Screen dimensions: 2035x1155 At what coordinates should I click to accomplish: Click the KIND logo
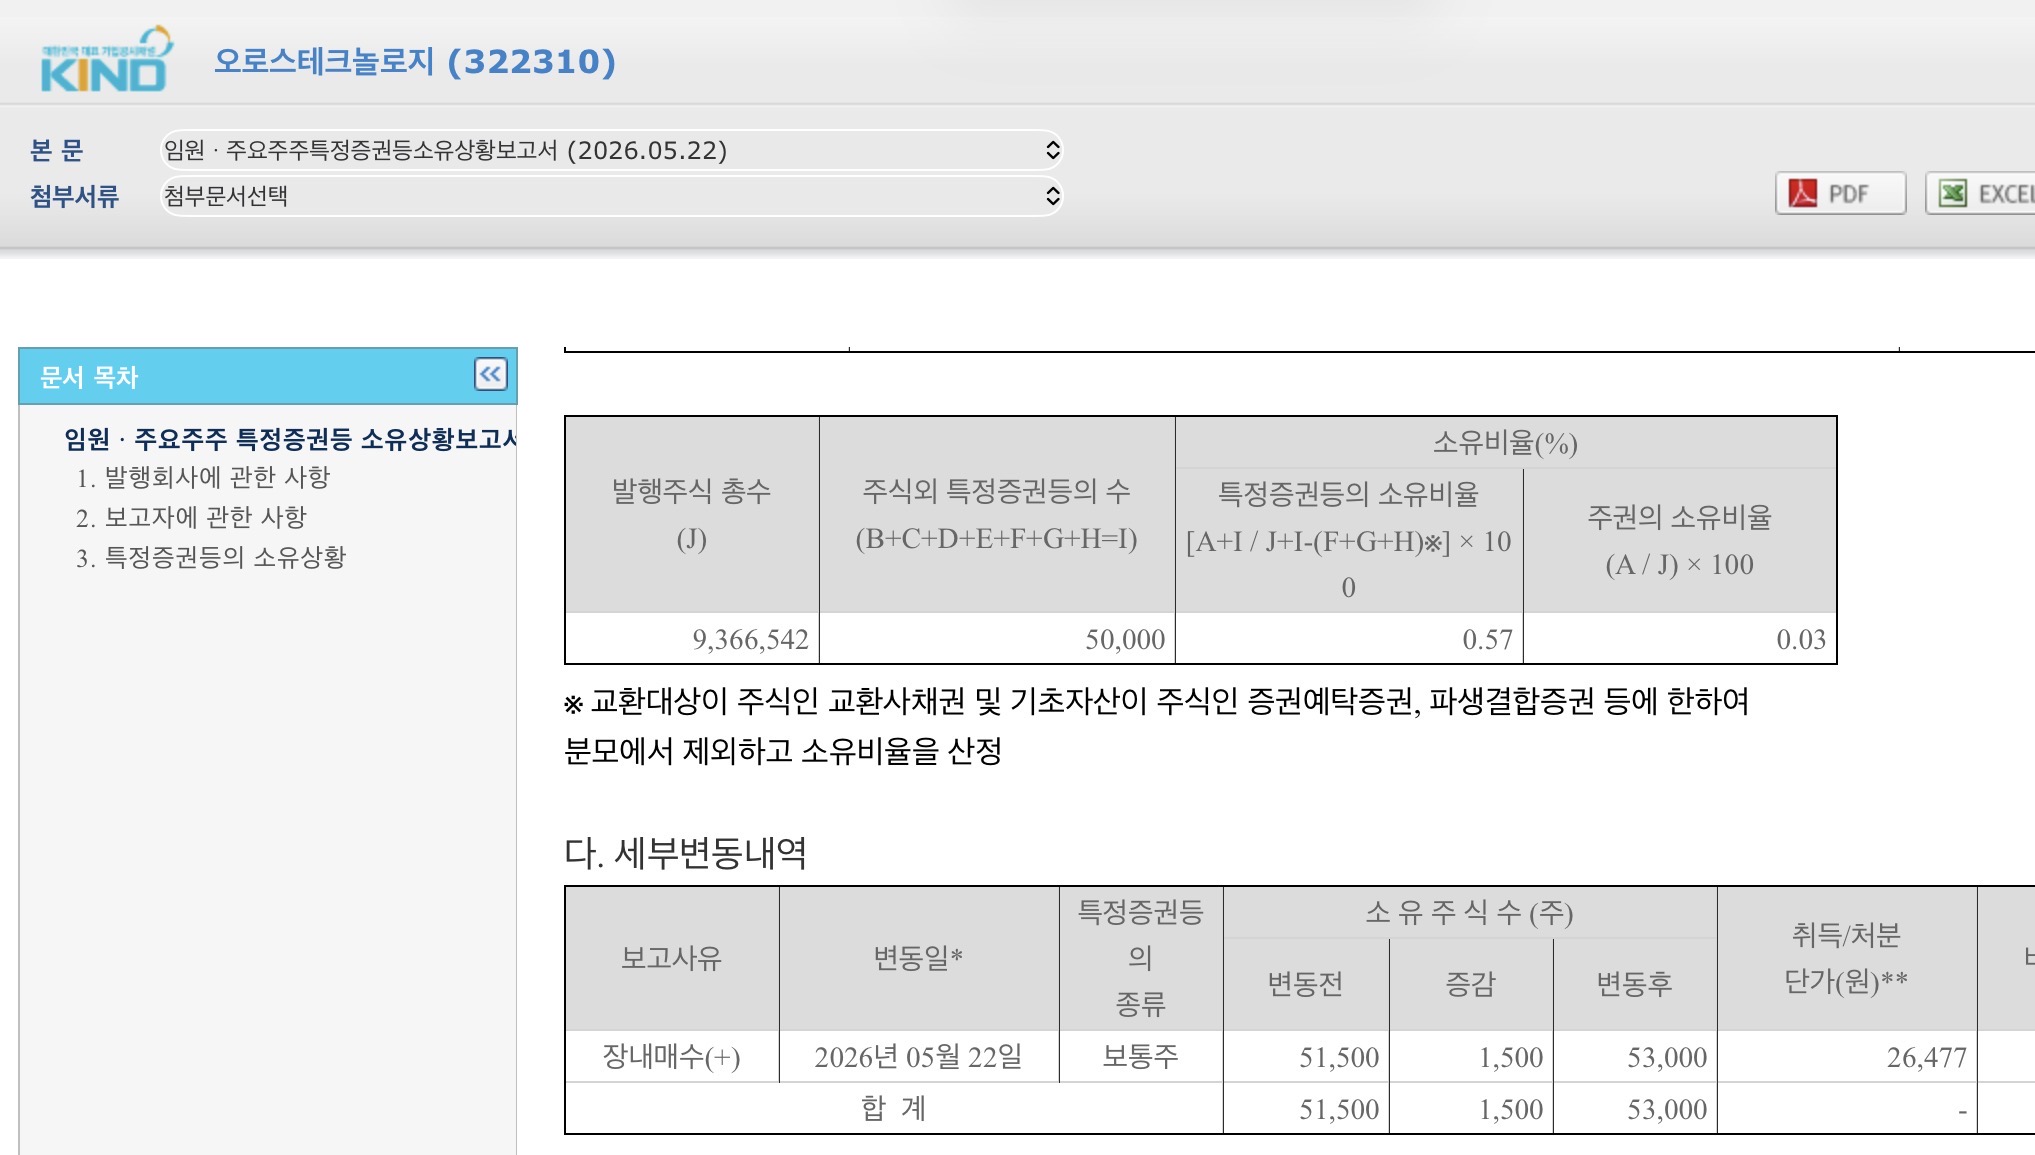coord(105,60)
